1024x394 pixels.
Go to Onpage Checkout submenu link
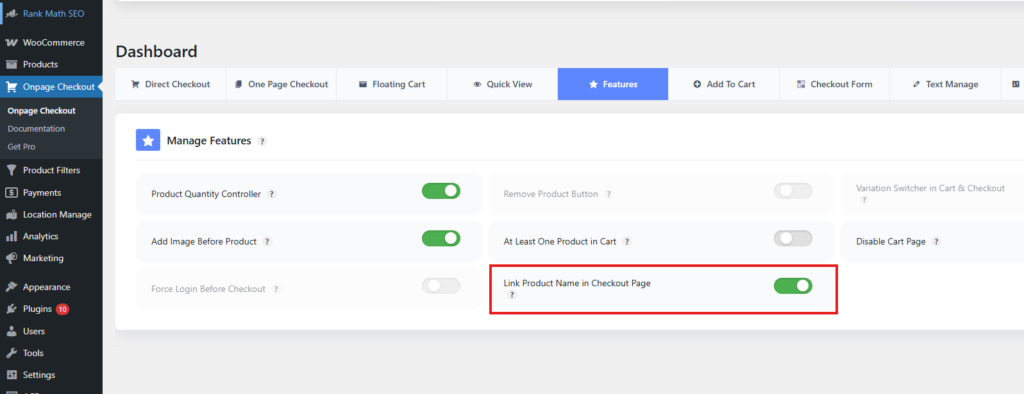pos(41,111)
